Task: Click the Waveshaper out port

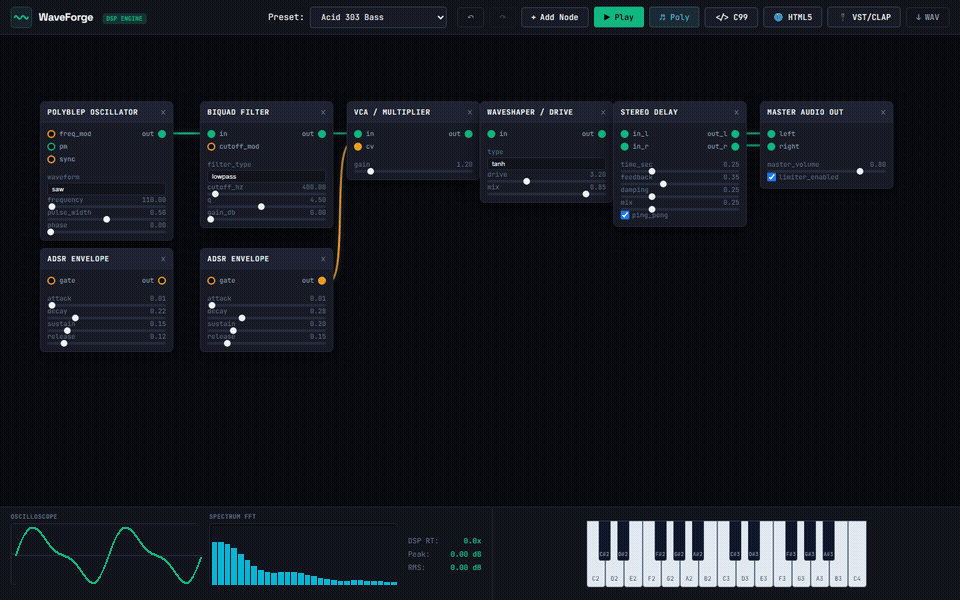Action: [602, 134]
